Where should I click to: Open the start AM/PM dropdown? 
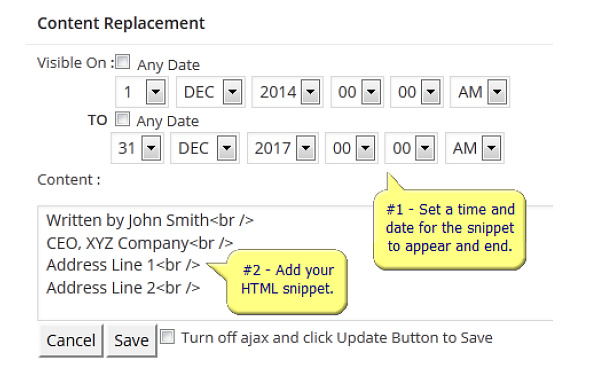(x=480, y=92)
